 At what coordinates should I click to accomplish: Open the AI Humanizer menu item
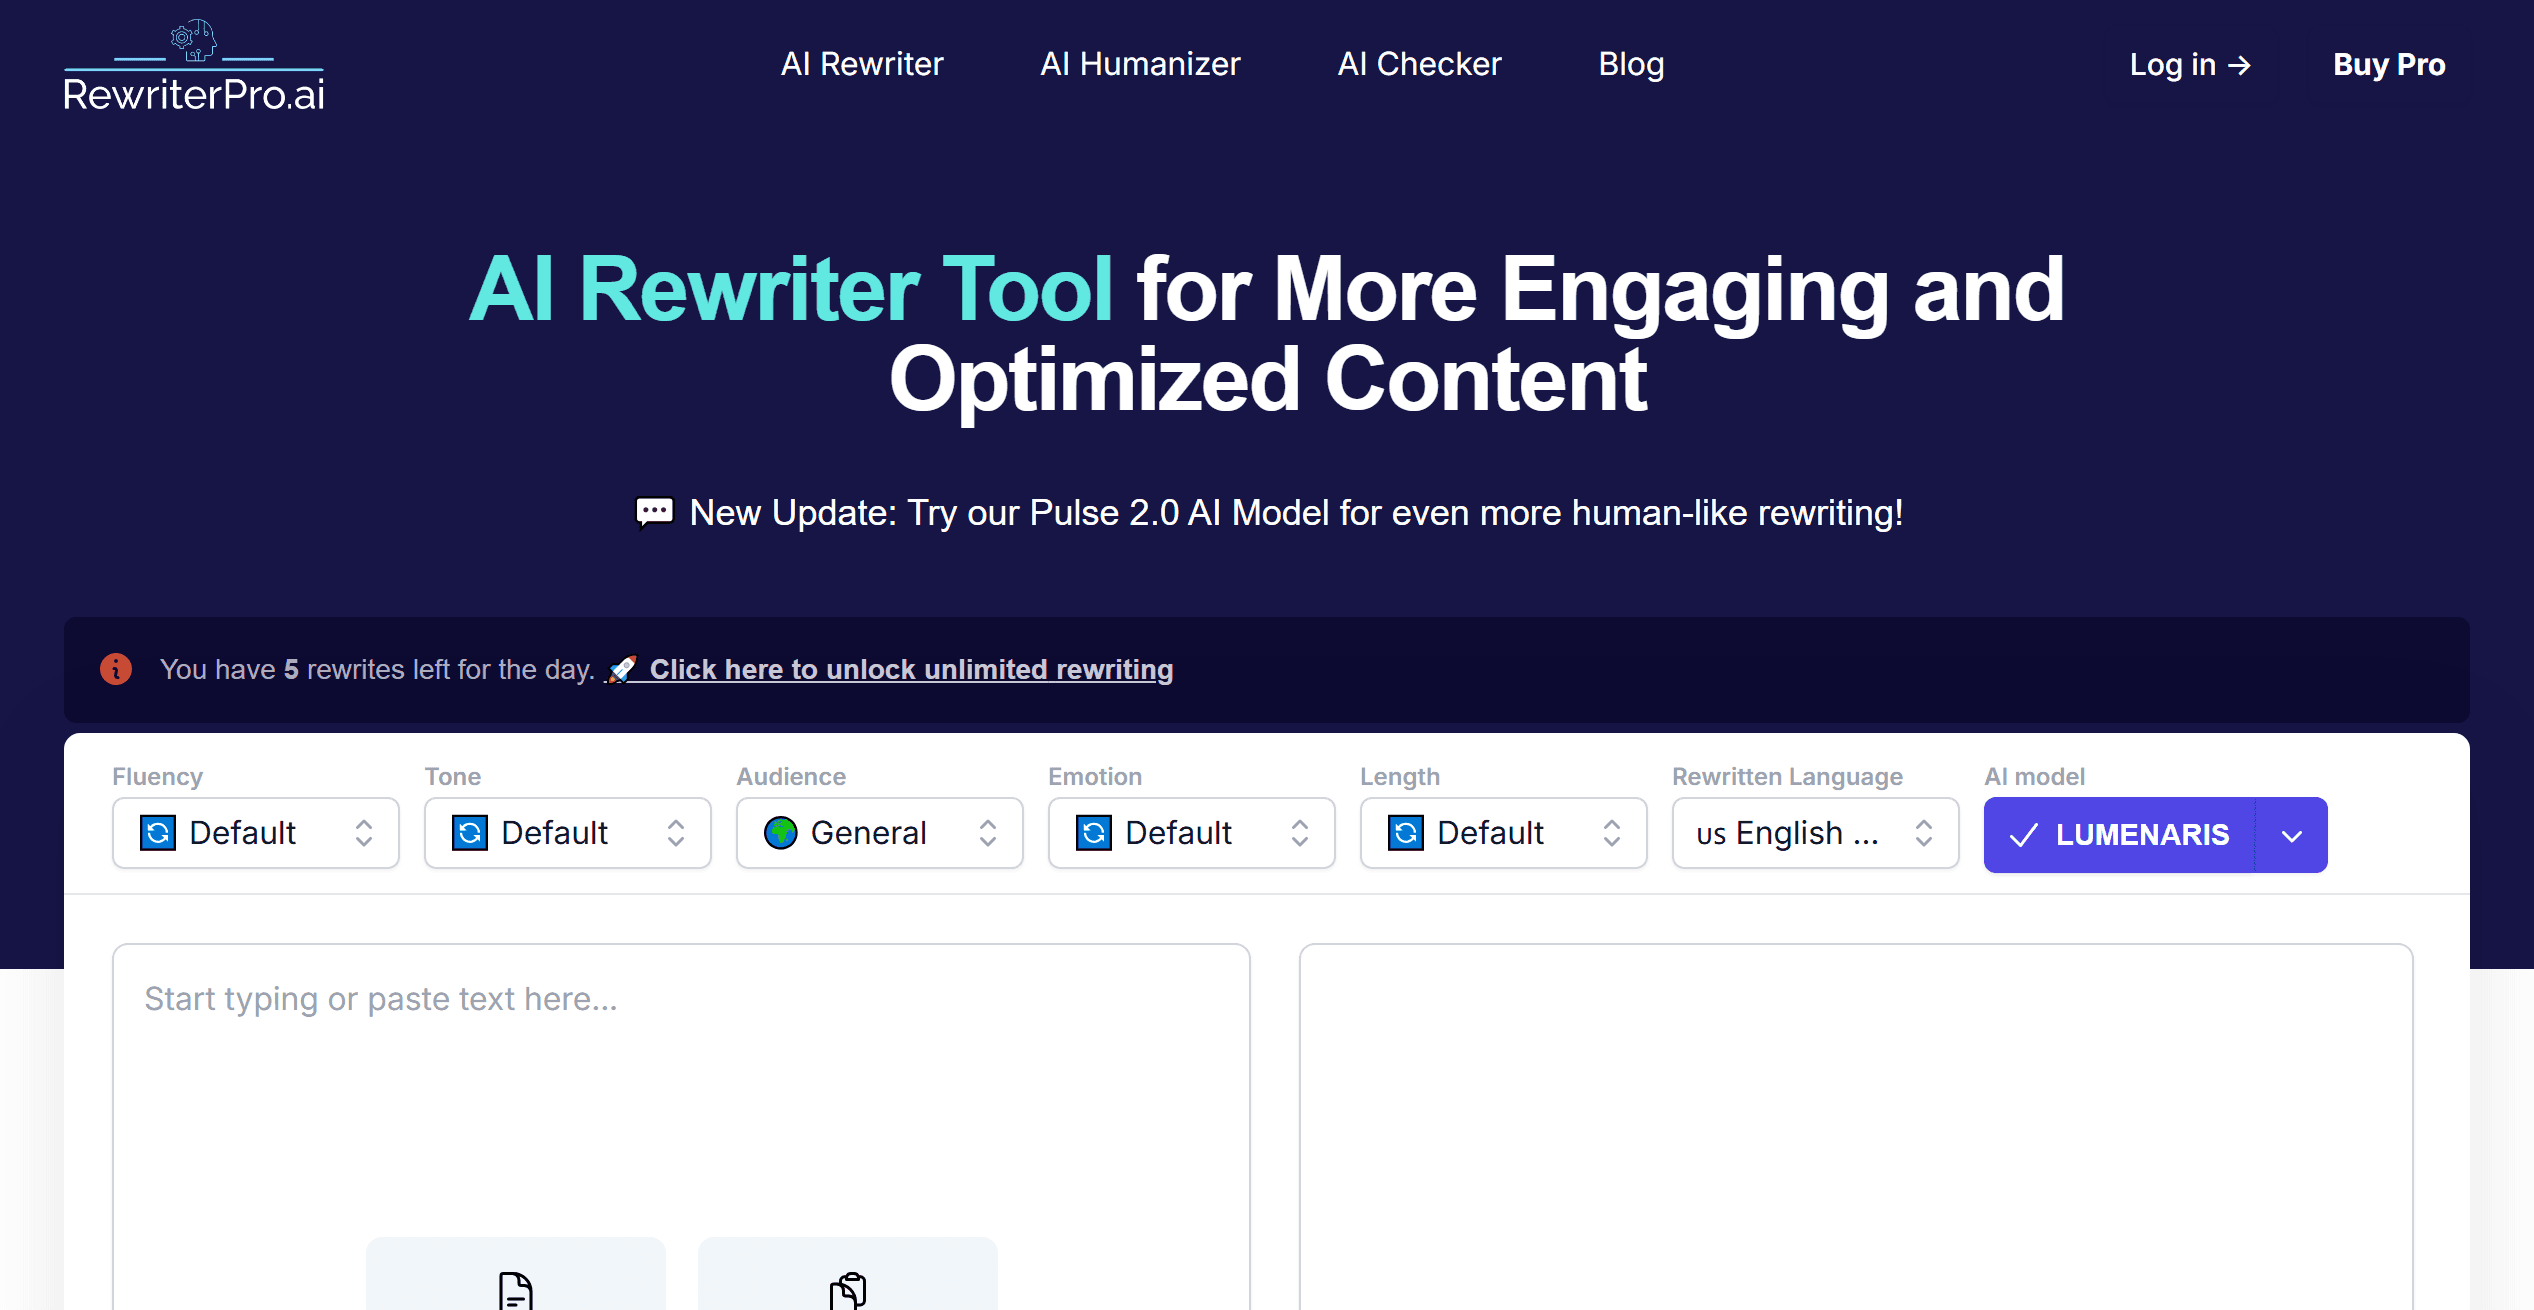point(1140,64)
